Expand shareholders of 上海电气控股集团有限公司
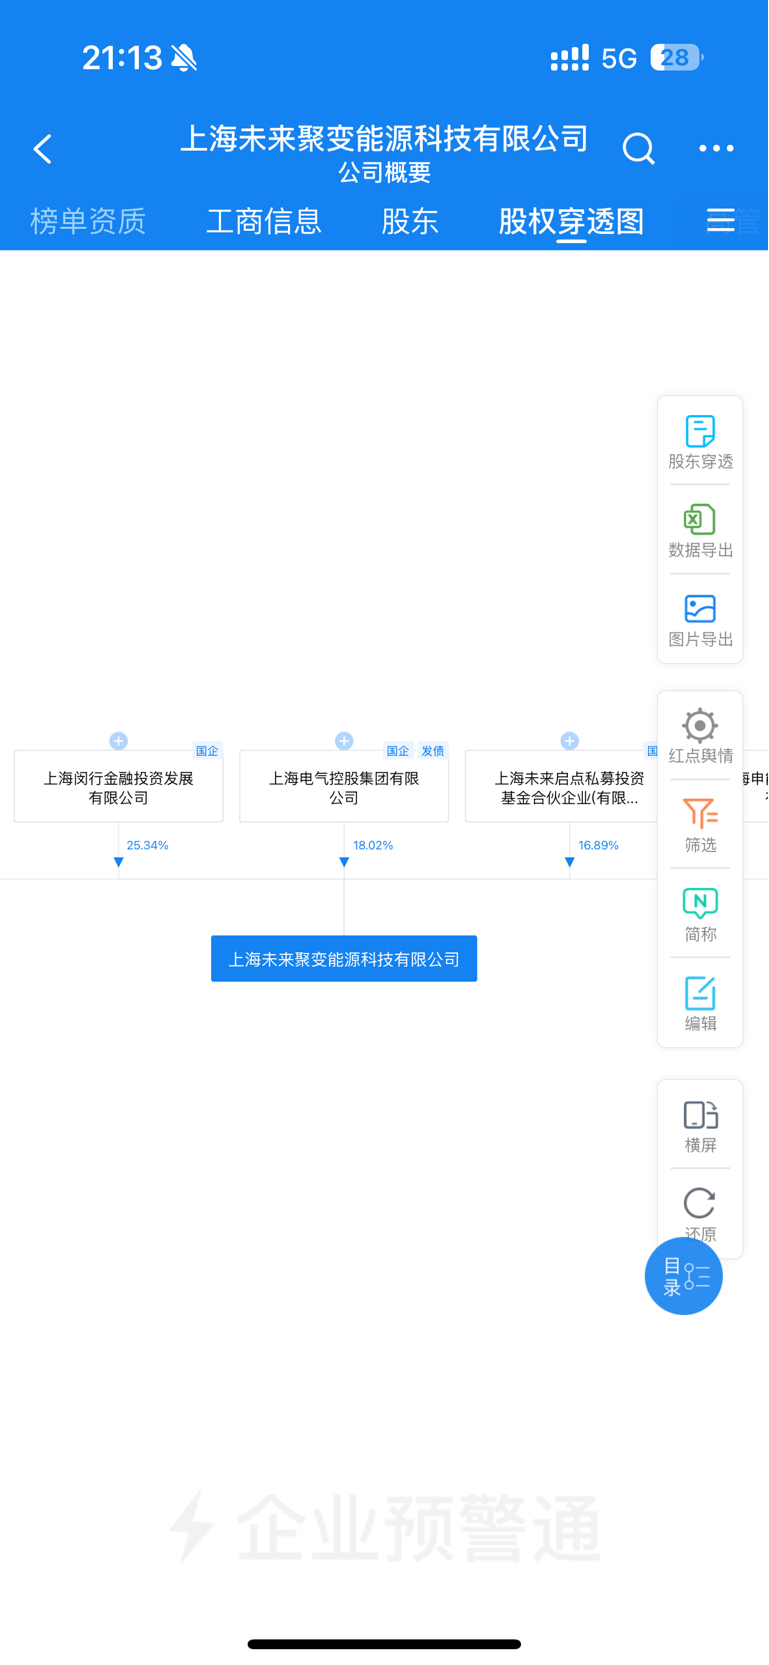This screenshot has height=1665, width=769. tap(344, 741)
